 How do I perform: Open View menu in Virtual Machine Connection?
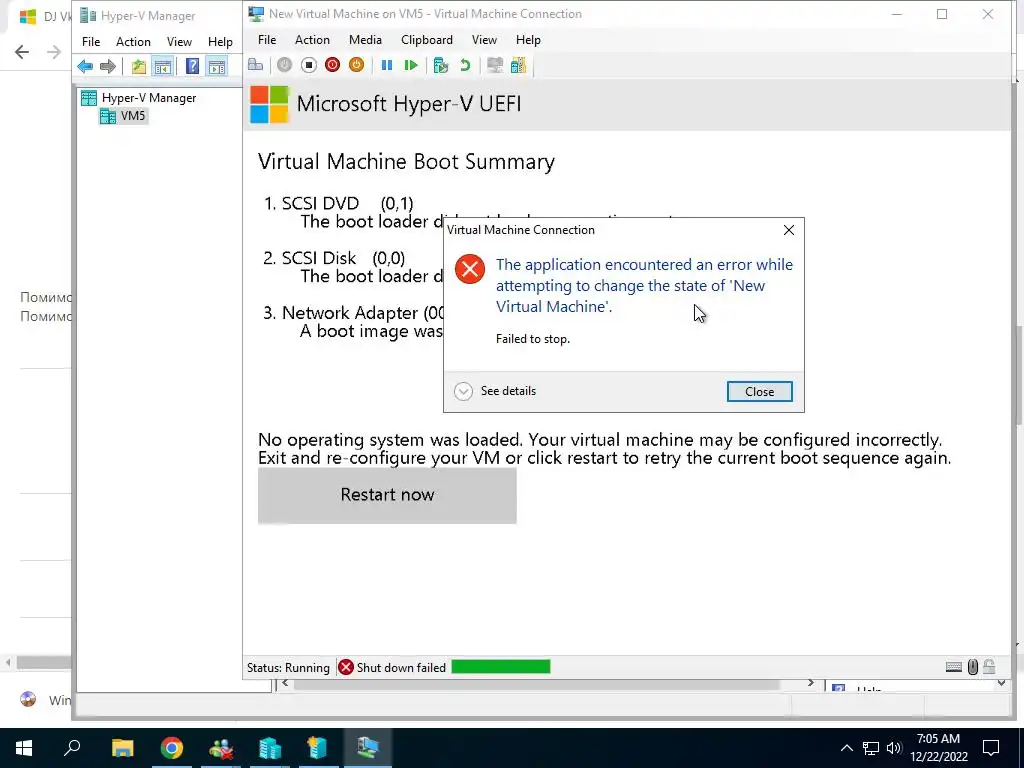coord(484,40)
